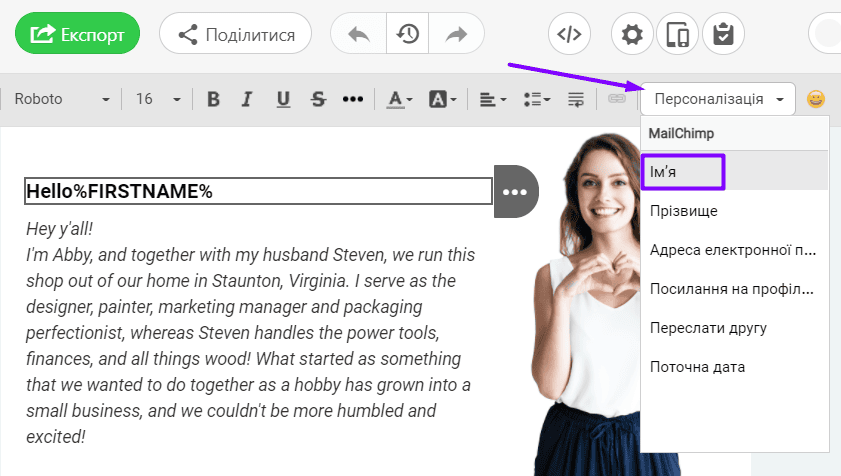Open the version history icon

[407, 34]
